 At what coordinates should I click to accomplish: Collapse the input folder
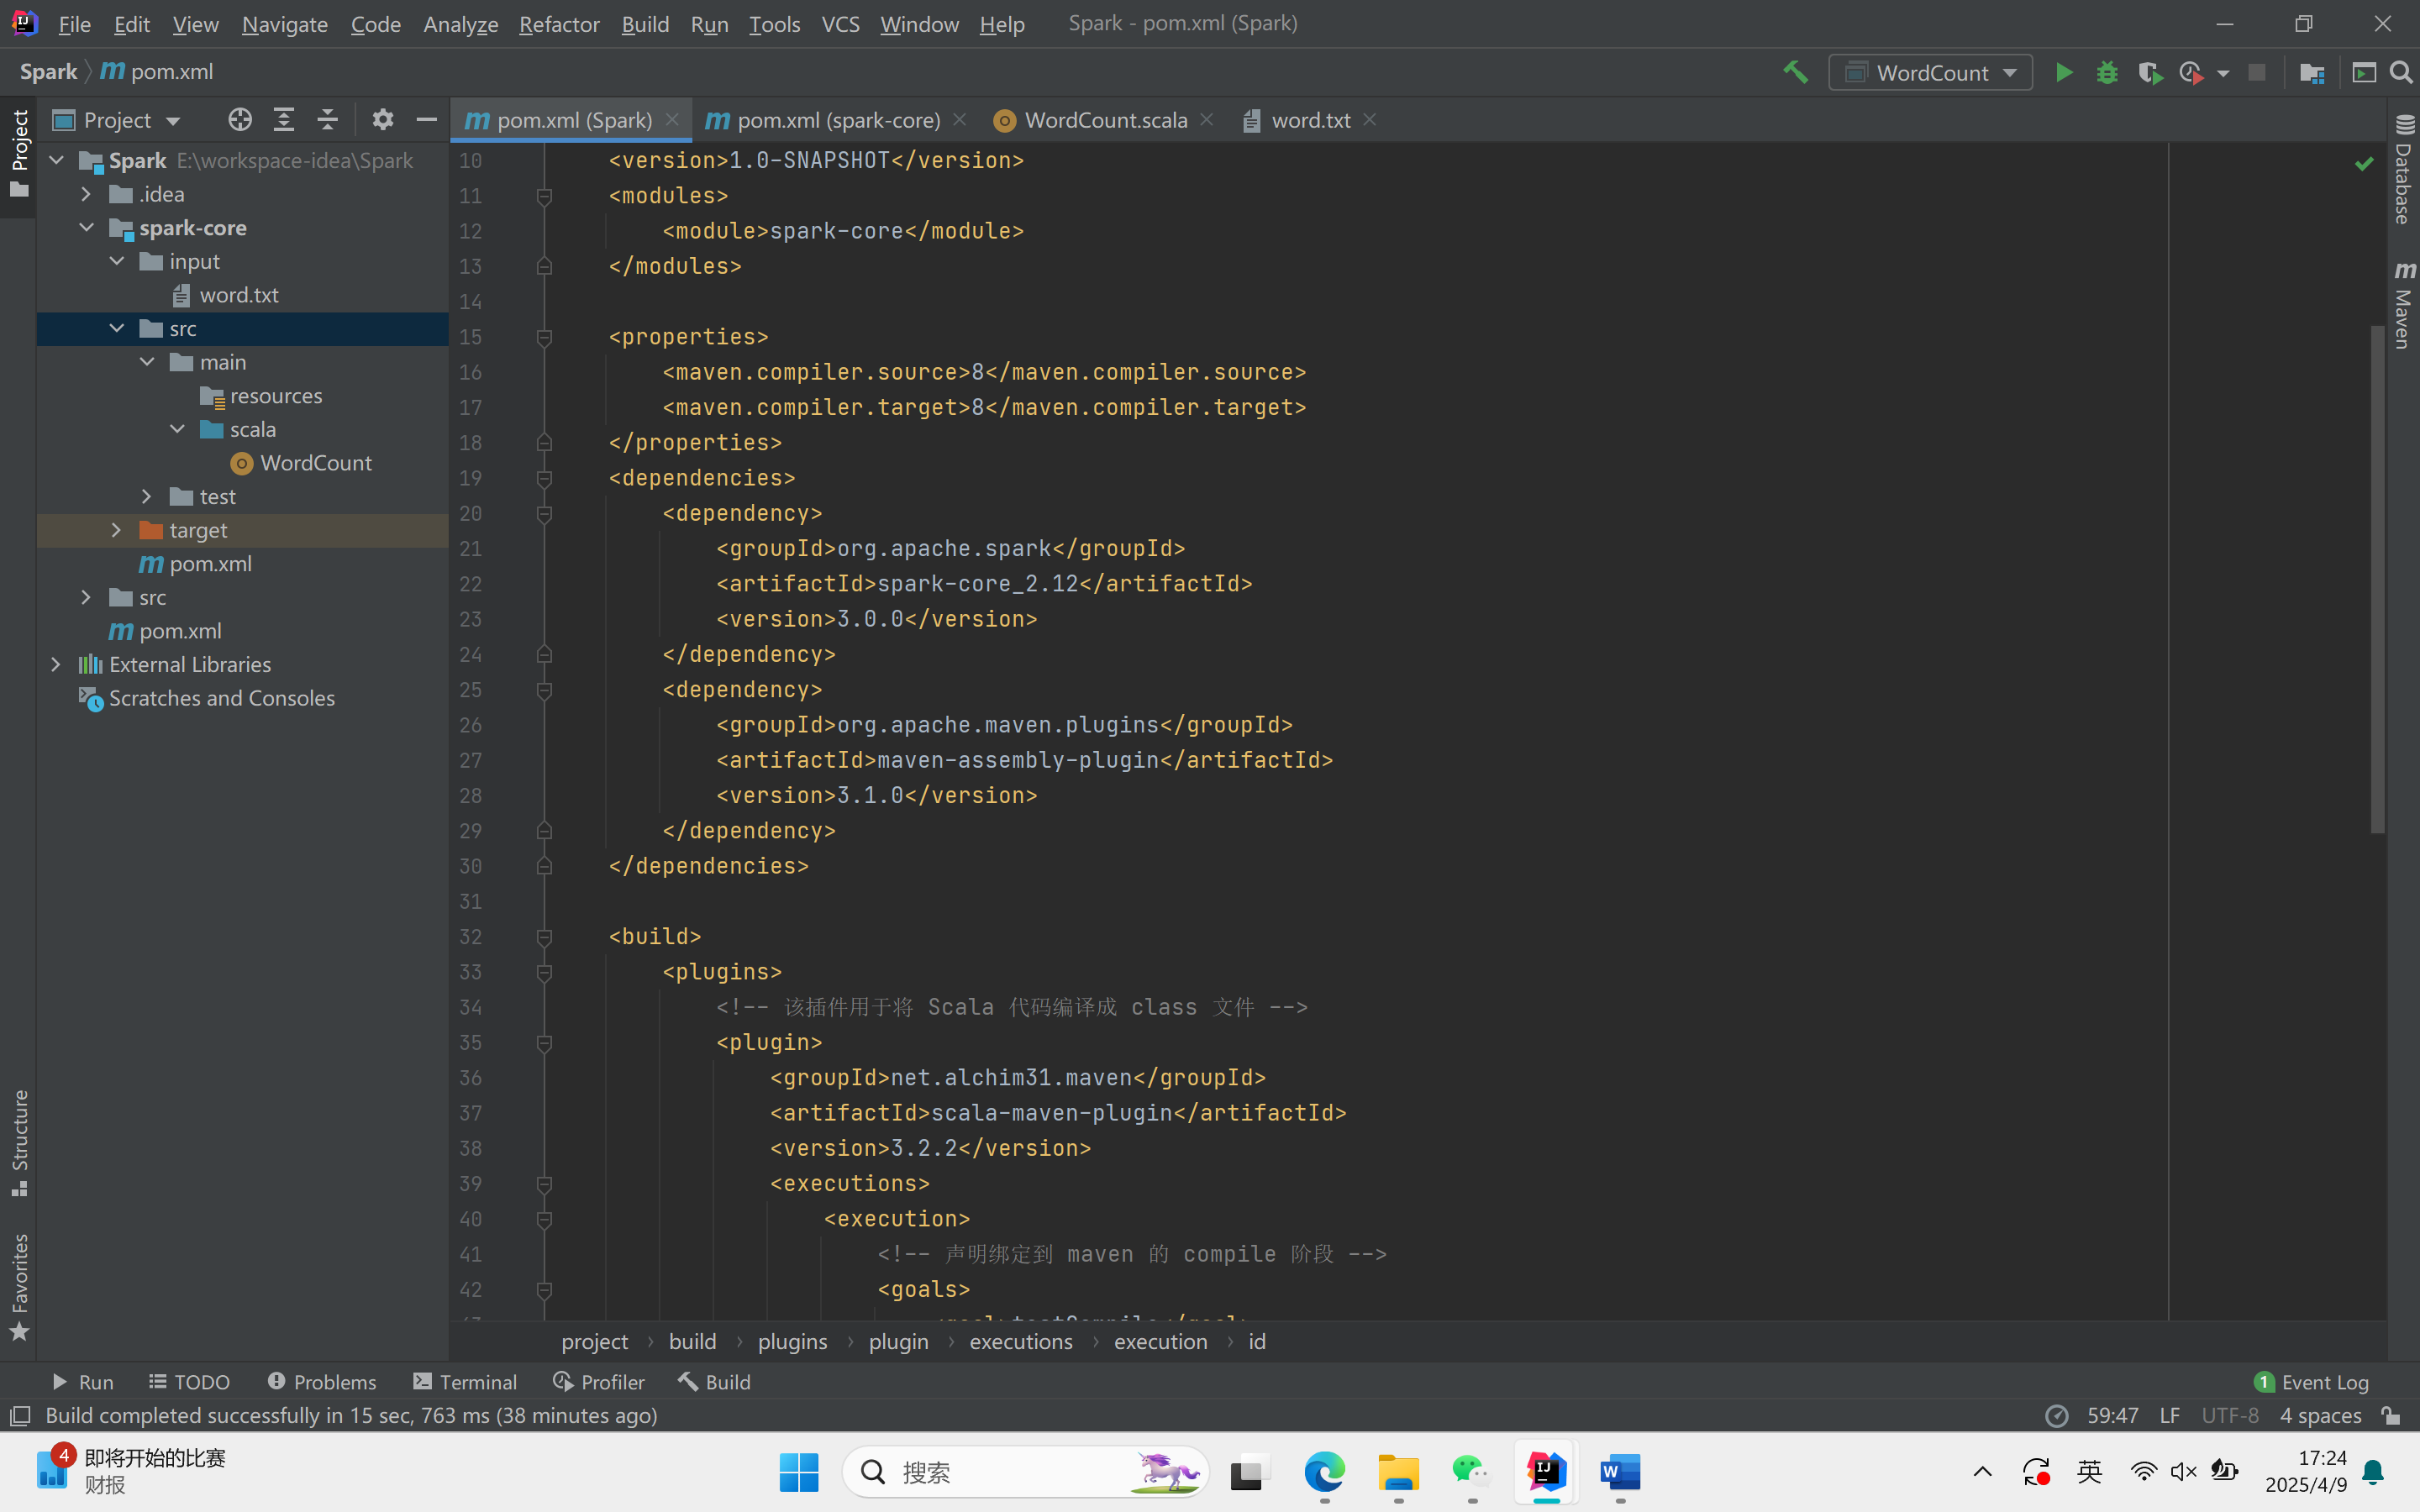[117, 261]
